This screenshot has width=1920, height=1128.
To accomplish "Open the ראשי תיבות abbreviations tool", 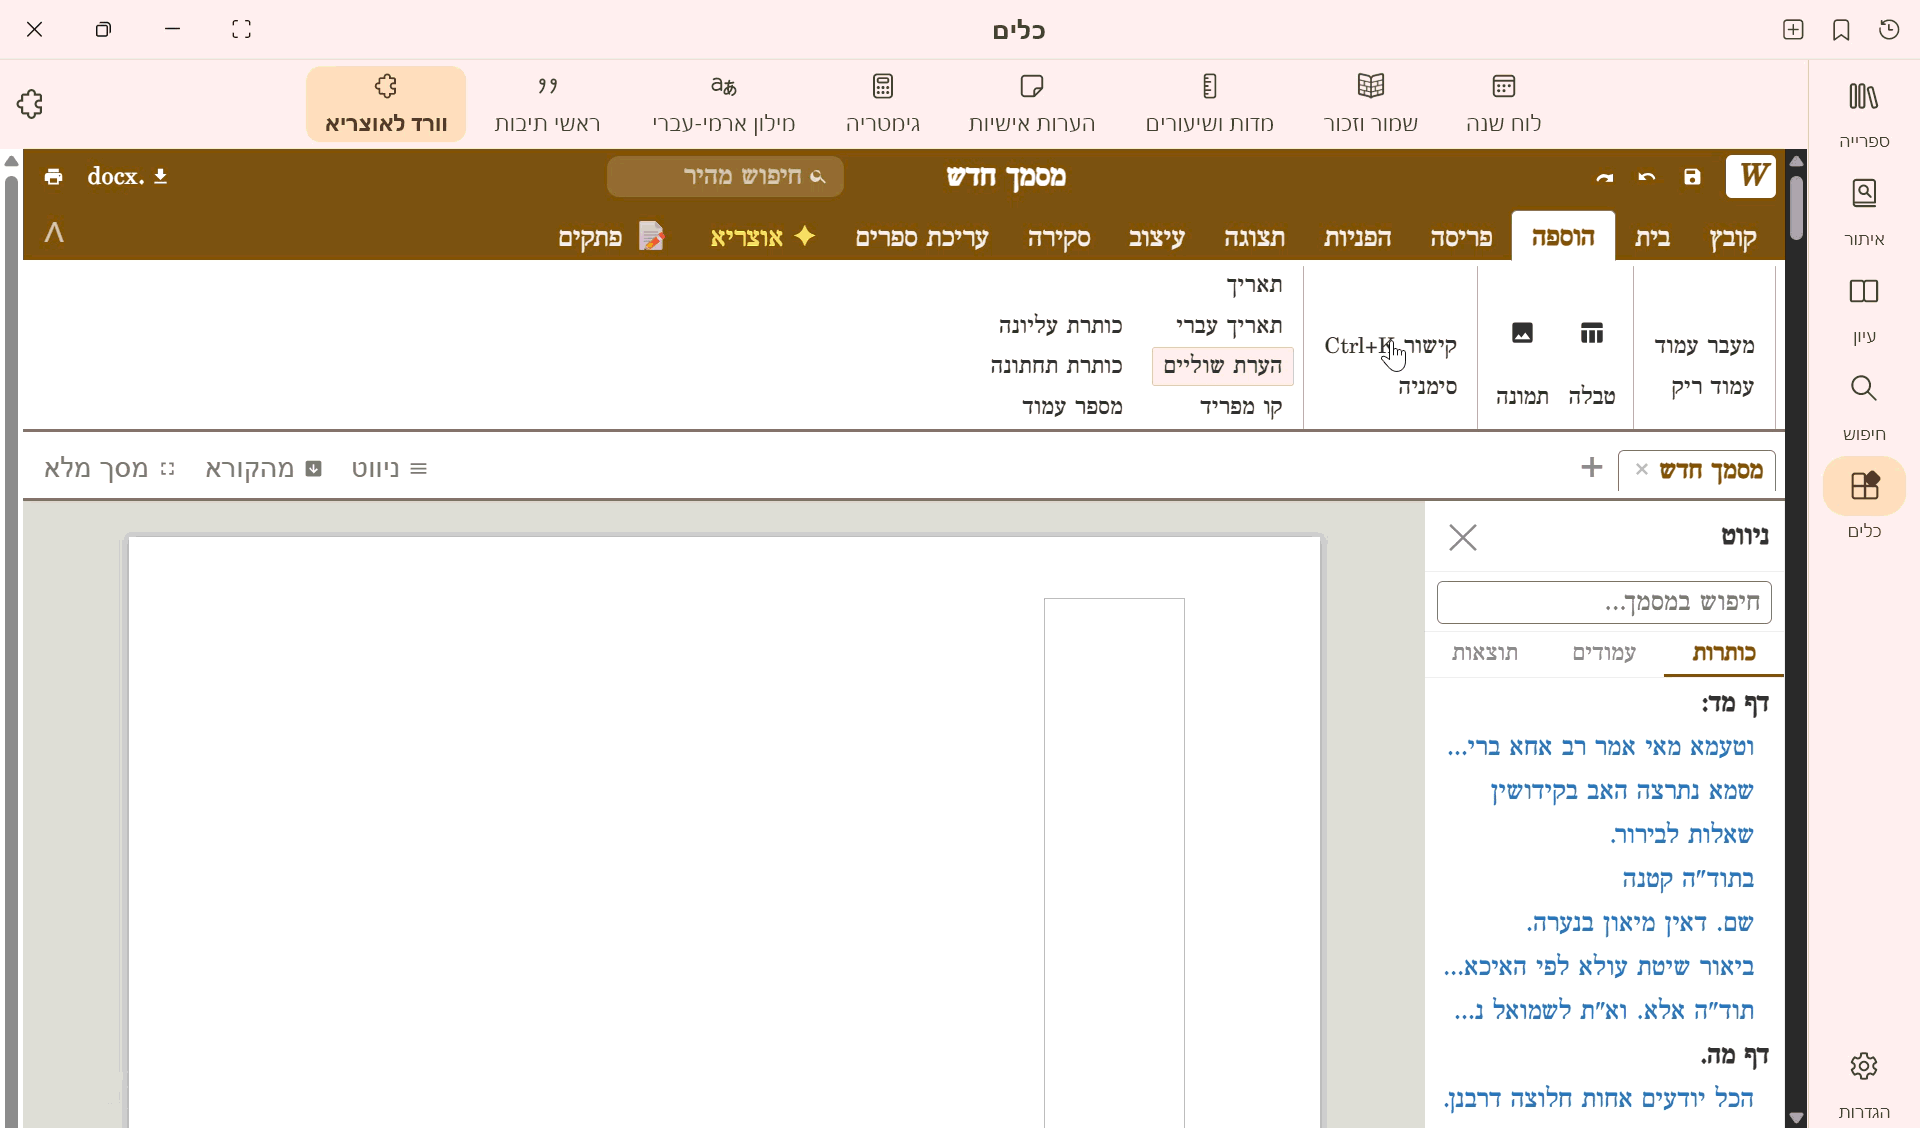I will tap(547, 104).
